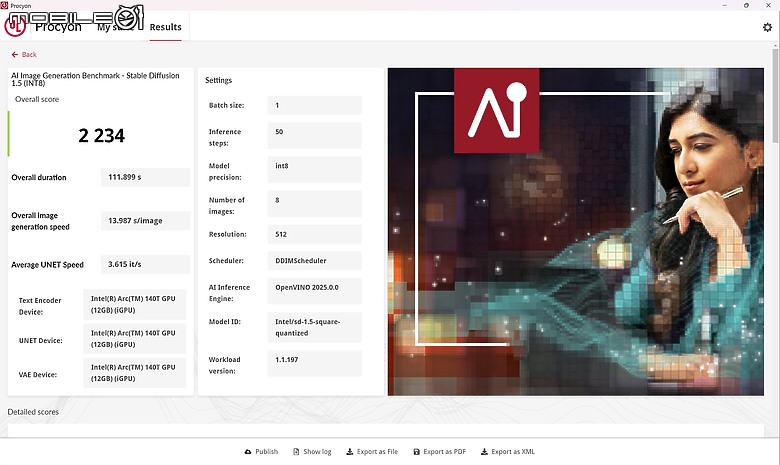
Task: Close the Procyon window
Action: coord(768,5)
